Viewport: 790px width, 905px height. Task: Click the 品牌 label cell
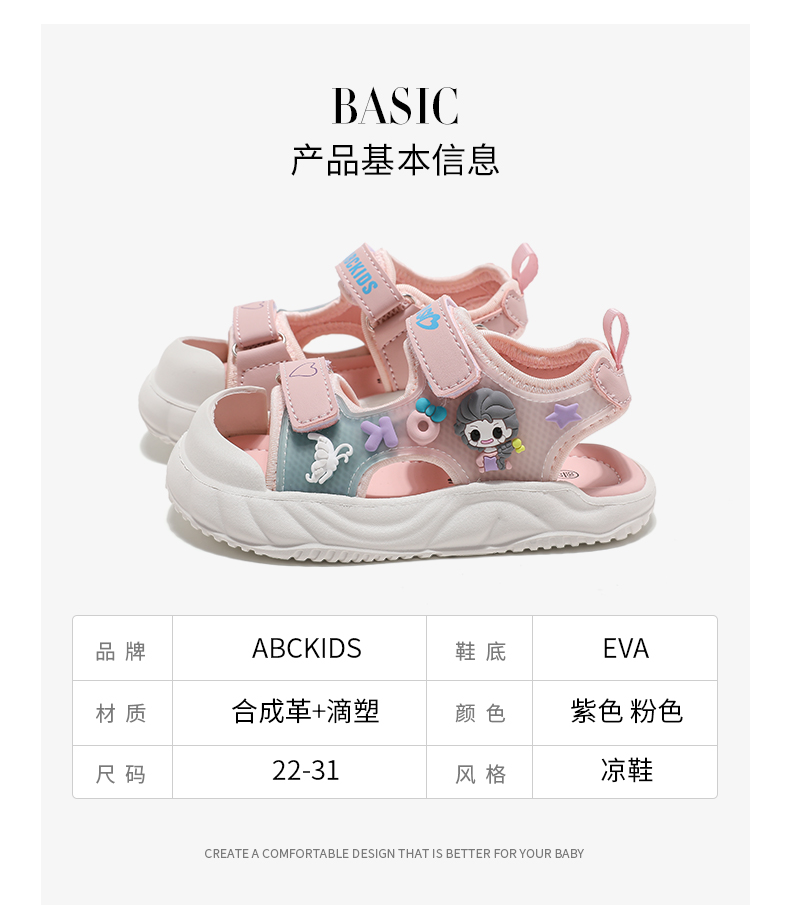pyautogui.click(x=122, y=648)
